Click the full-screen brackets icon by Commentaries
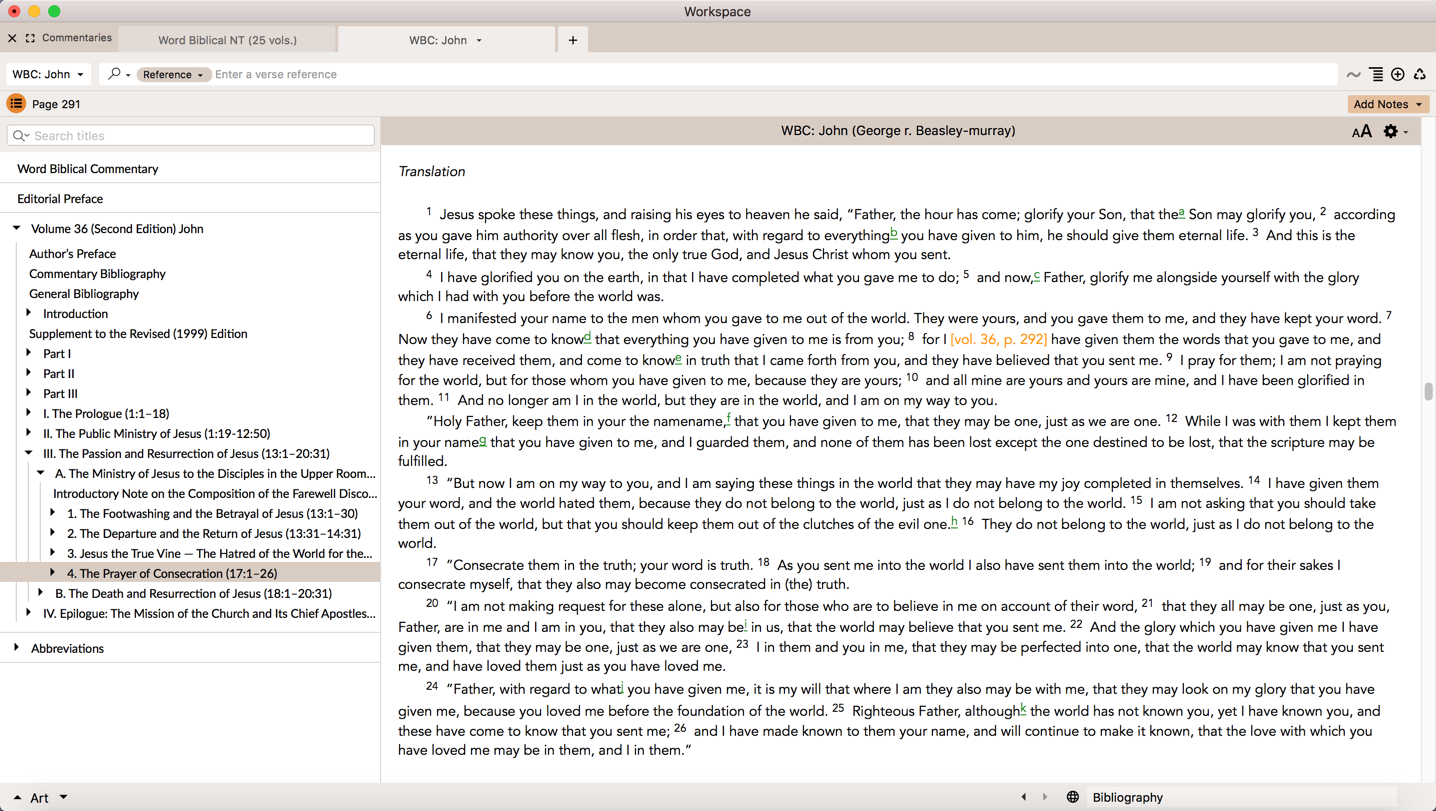The image size is (1436, 811). (31, 39)
